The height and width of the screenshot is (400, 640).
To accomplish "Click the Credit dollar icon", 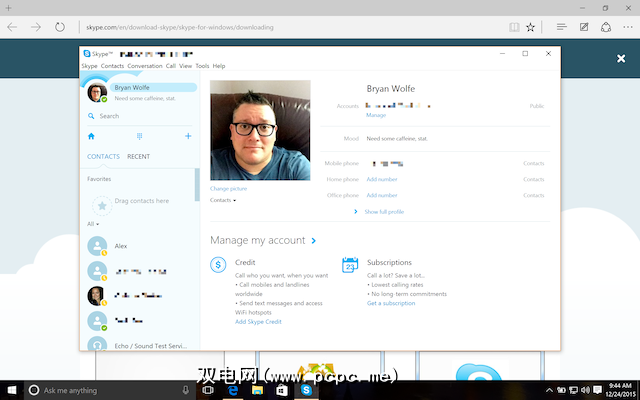I will [x=218, y=265].
